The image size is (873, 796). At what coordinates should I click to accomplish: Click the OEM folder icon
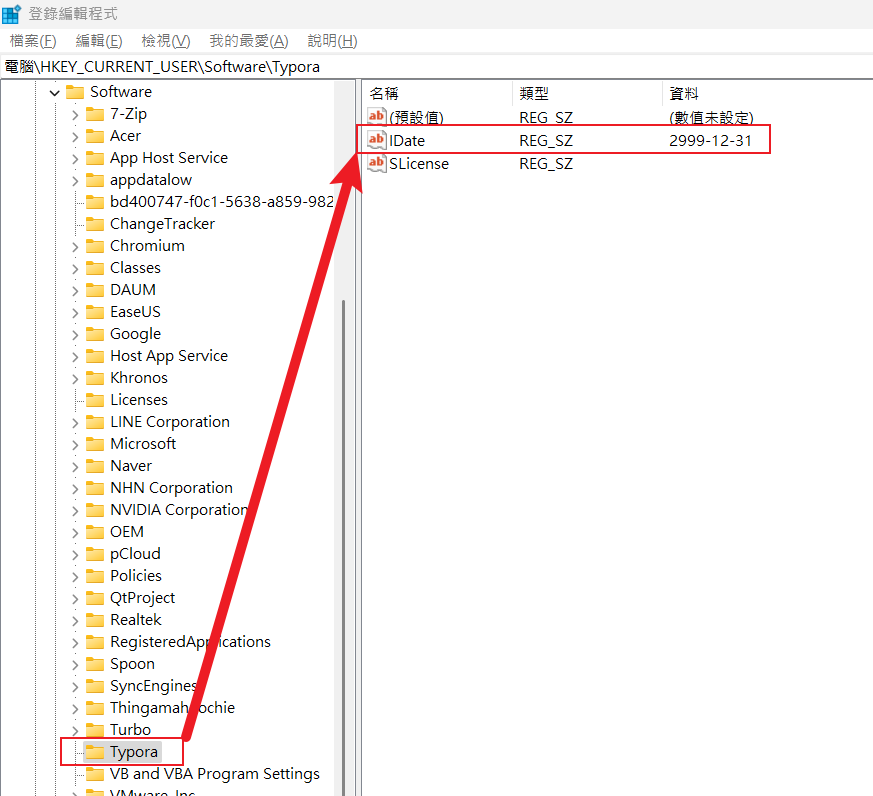point(95,532)
